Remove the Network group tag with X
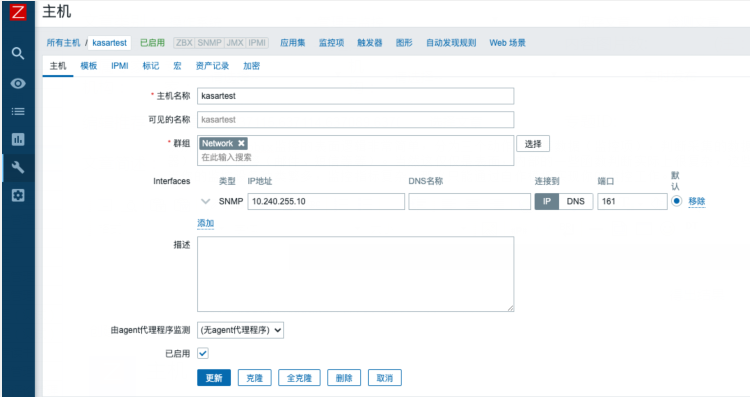750x397 pixels. tap(242, 143)
